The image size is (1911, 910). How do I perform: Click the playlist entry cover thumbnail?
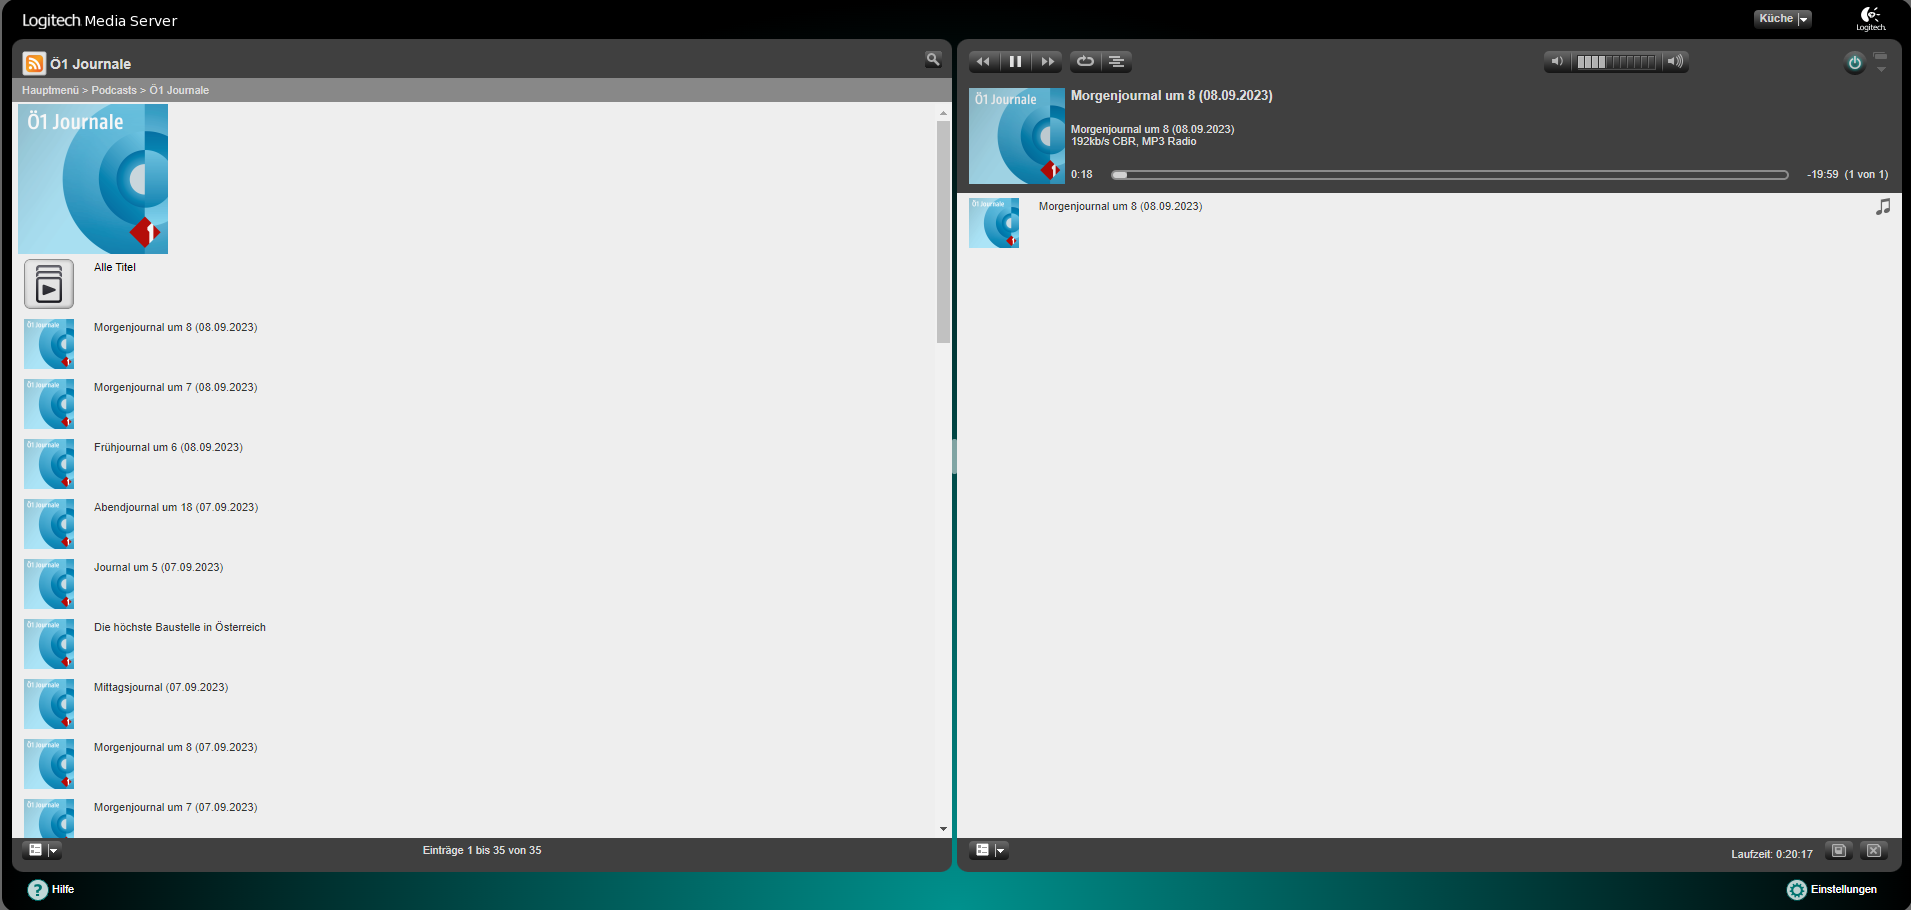tap(994, 223)
